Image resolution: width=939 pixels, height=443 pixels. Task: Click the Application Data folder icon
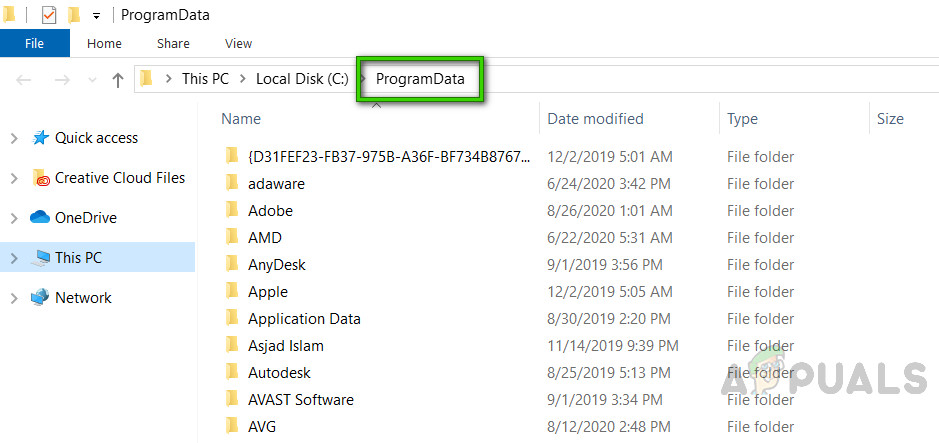(x=232, y=318)
